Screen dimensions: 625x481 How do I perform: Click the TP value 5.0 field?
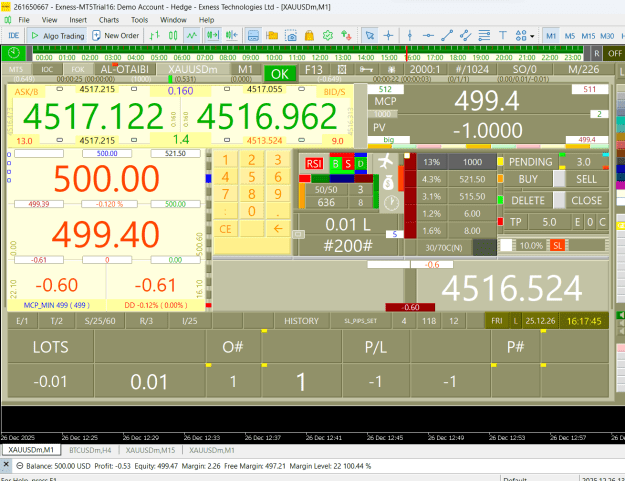coord(549,222)
